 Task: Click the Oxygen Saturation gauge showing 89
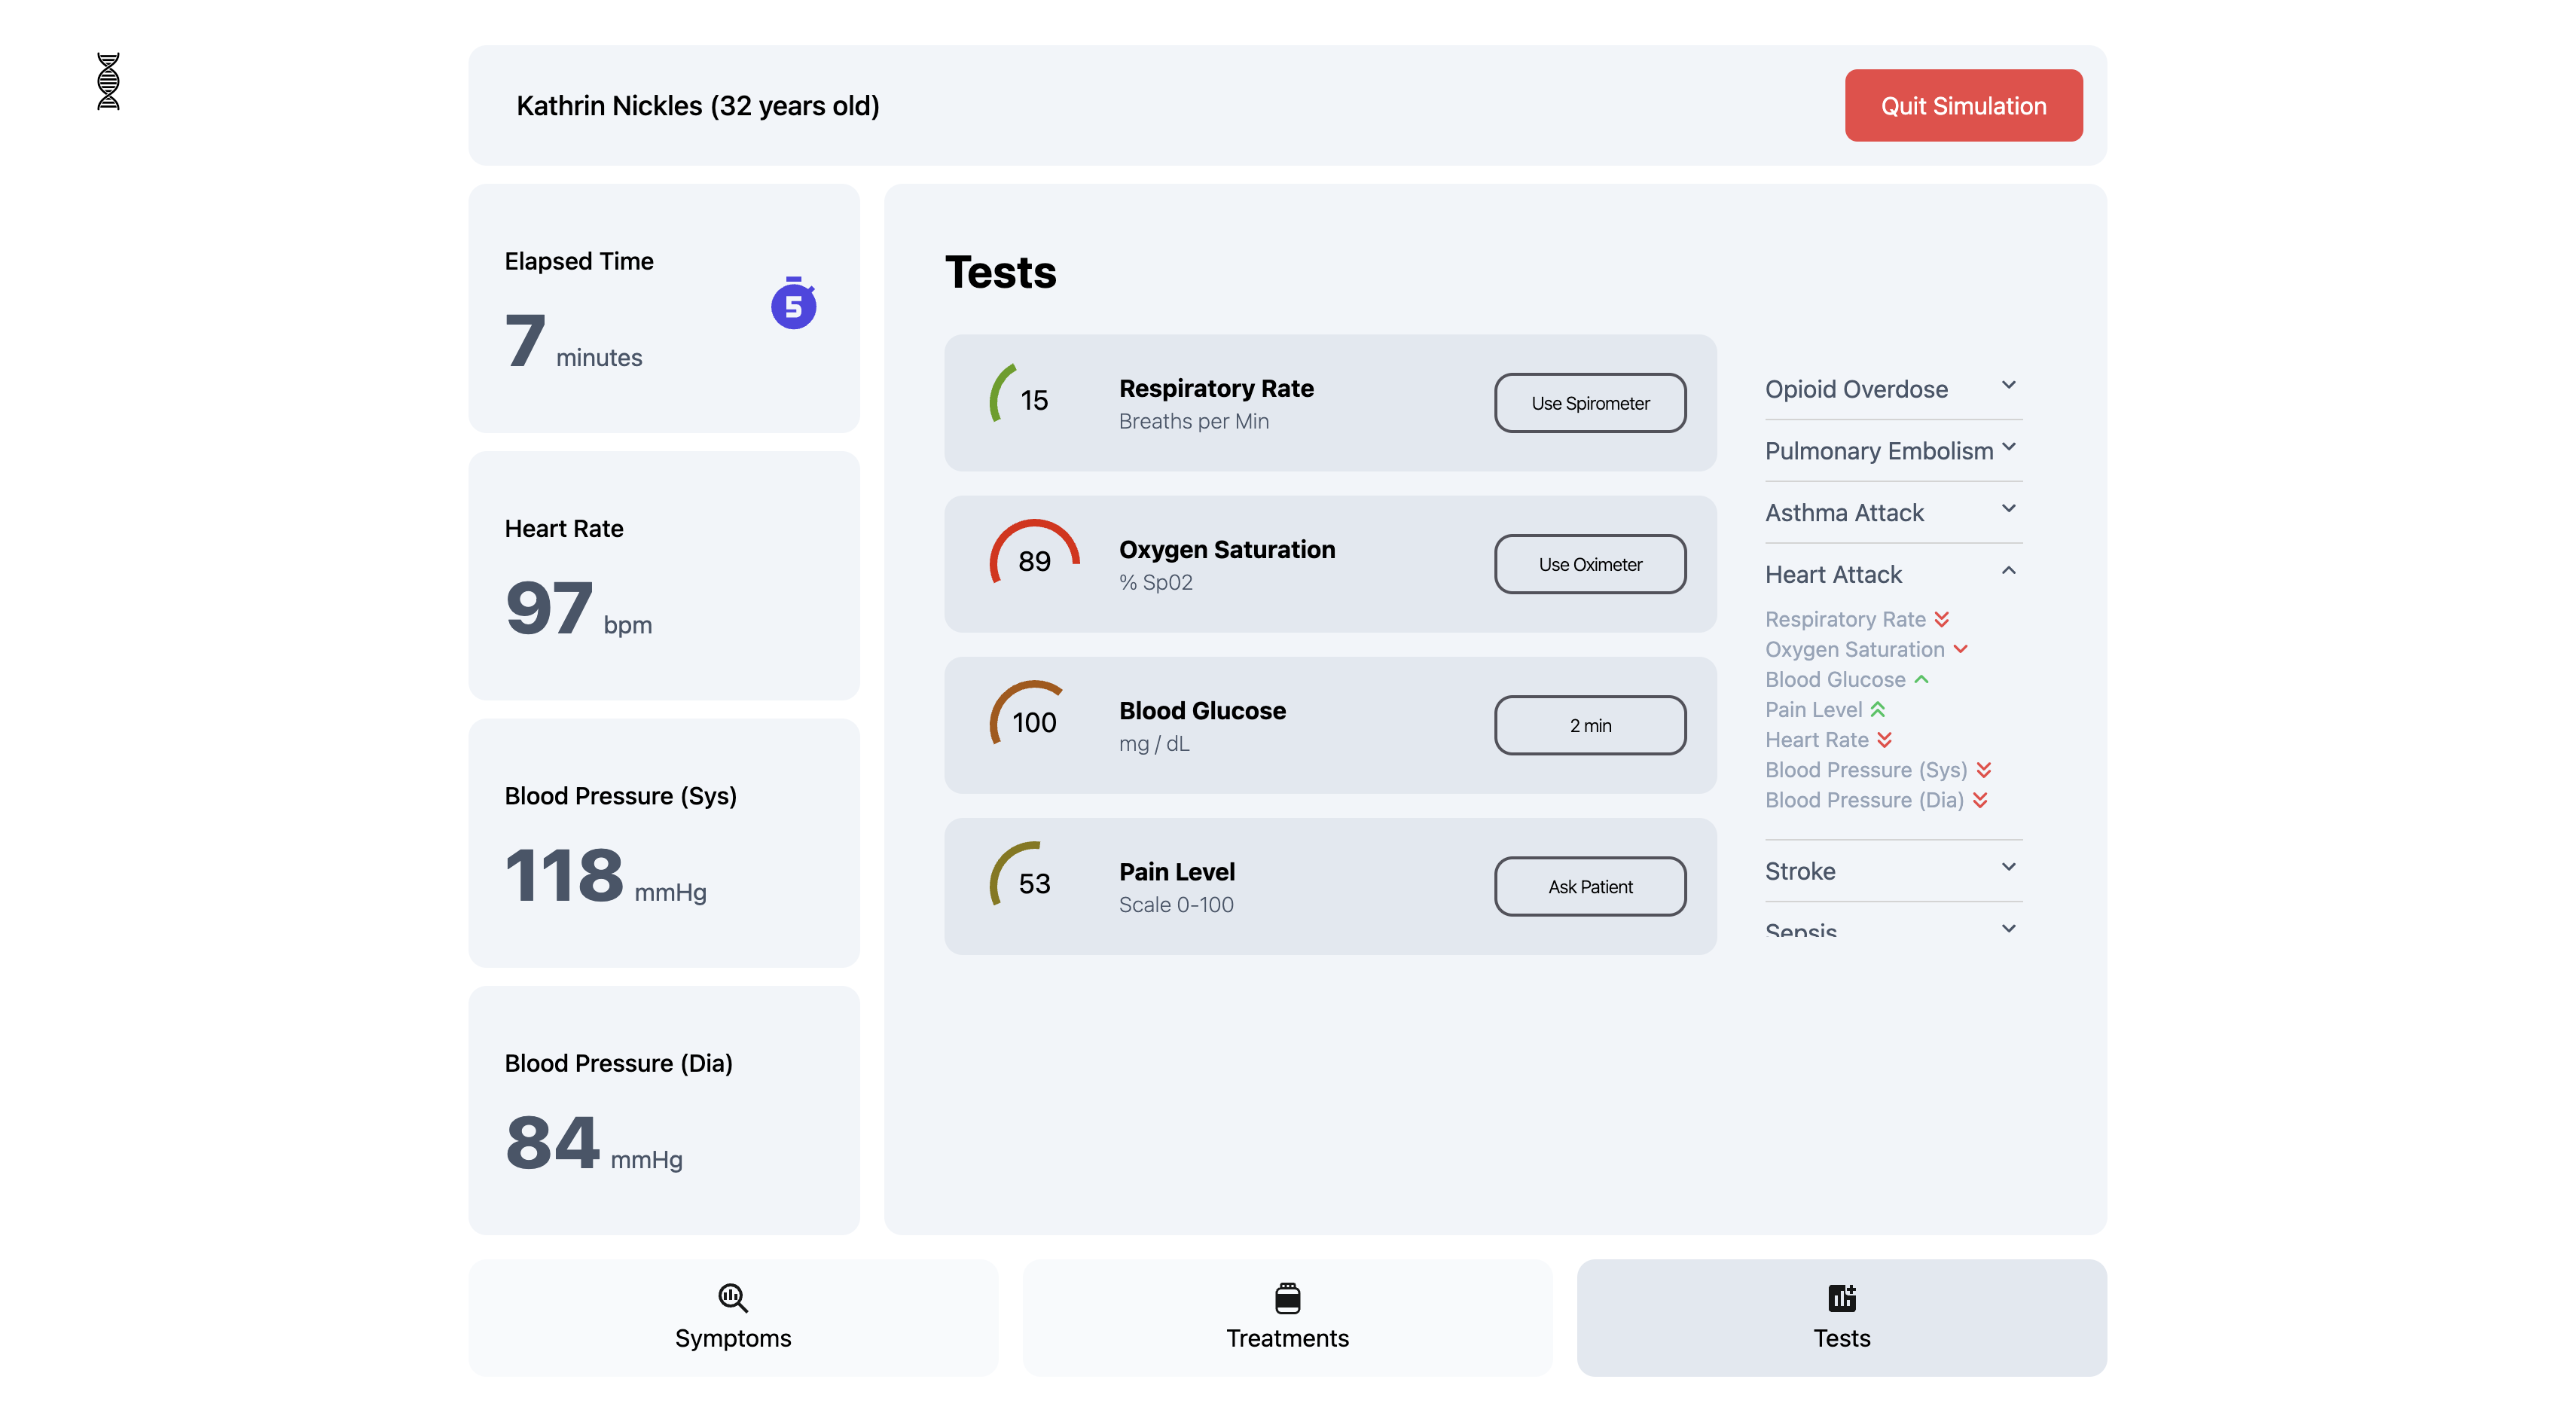[1033, 561]
